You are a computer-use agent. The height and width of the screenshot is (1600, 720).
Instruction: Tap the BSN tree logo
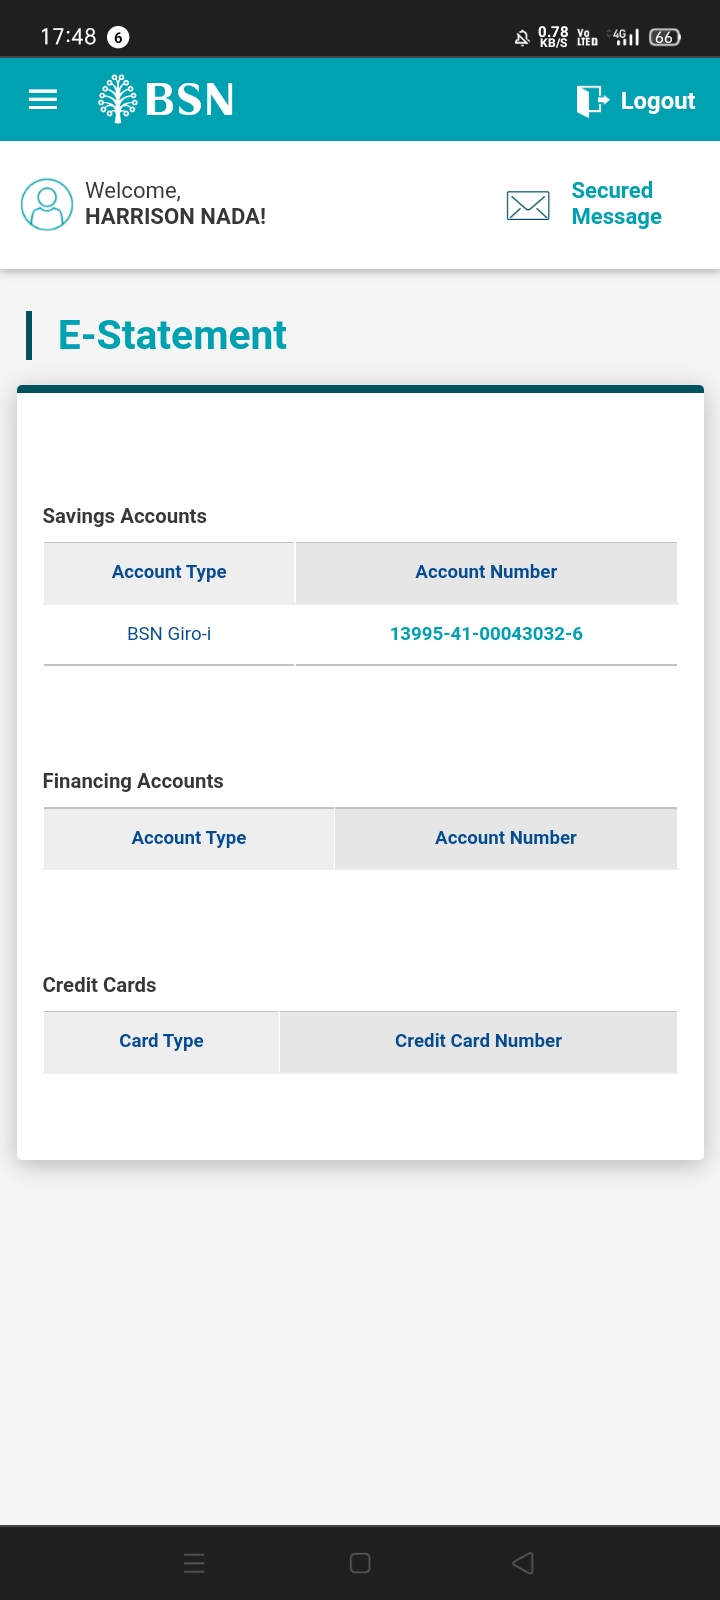coord(118,99)
